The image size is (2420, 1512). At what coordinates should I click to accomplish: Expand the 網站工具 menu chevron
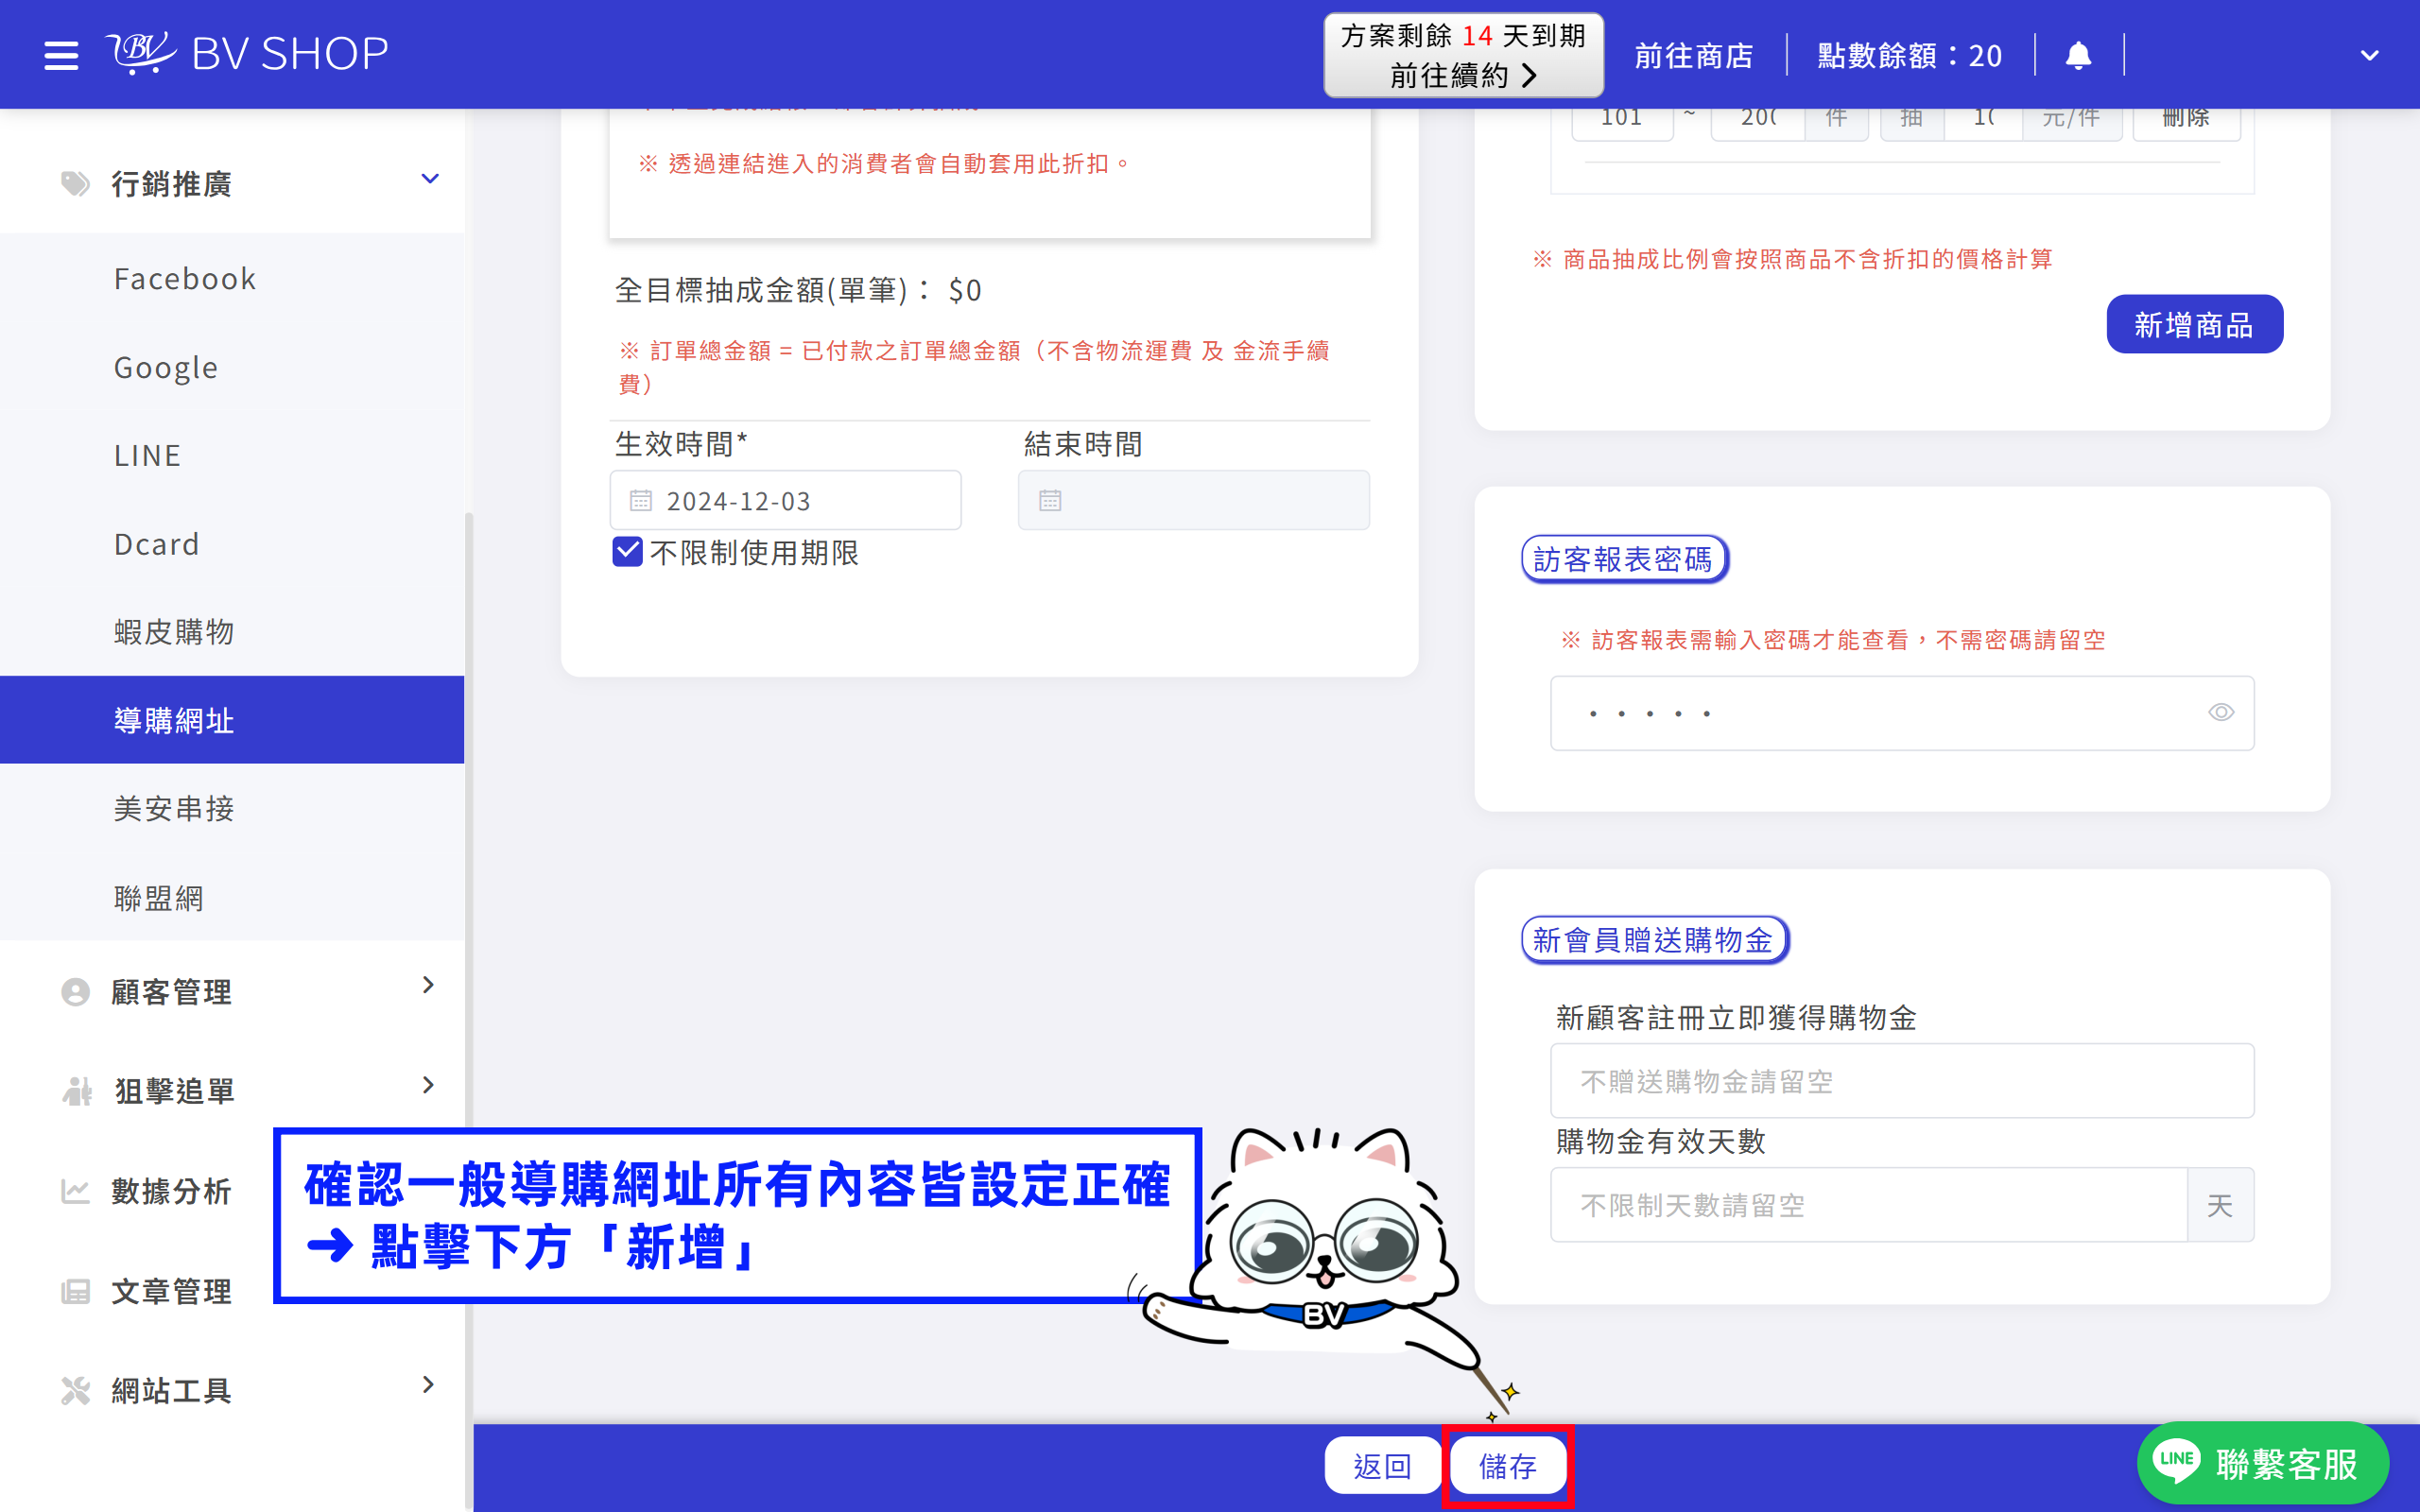click(428, 1385)
